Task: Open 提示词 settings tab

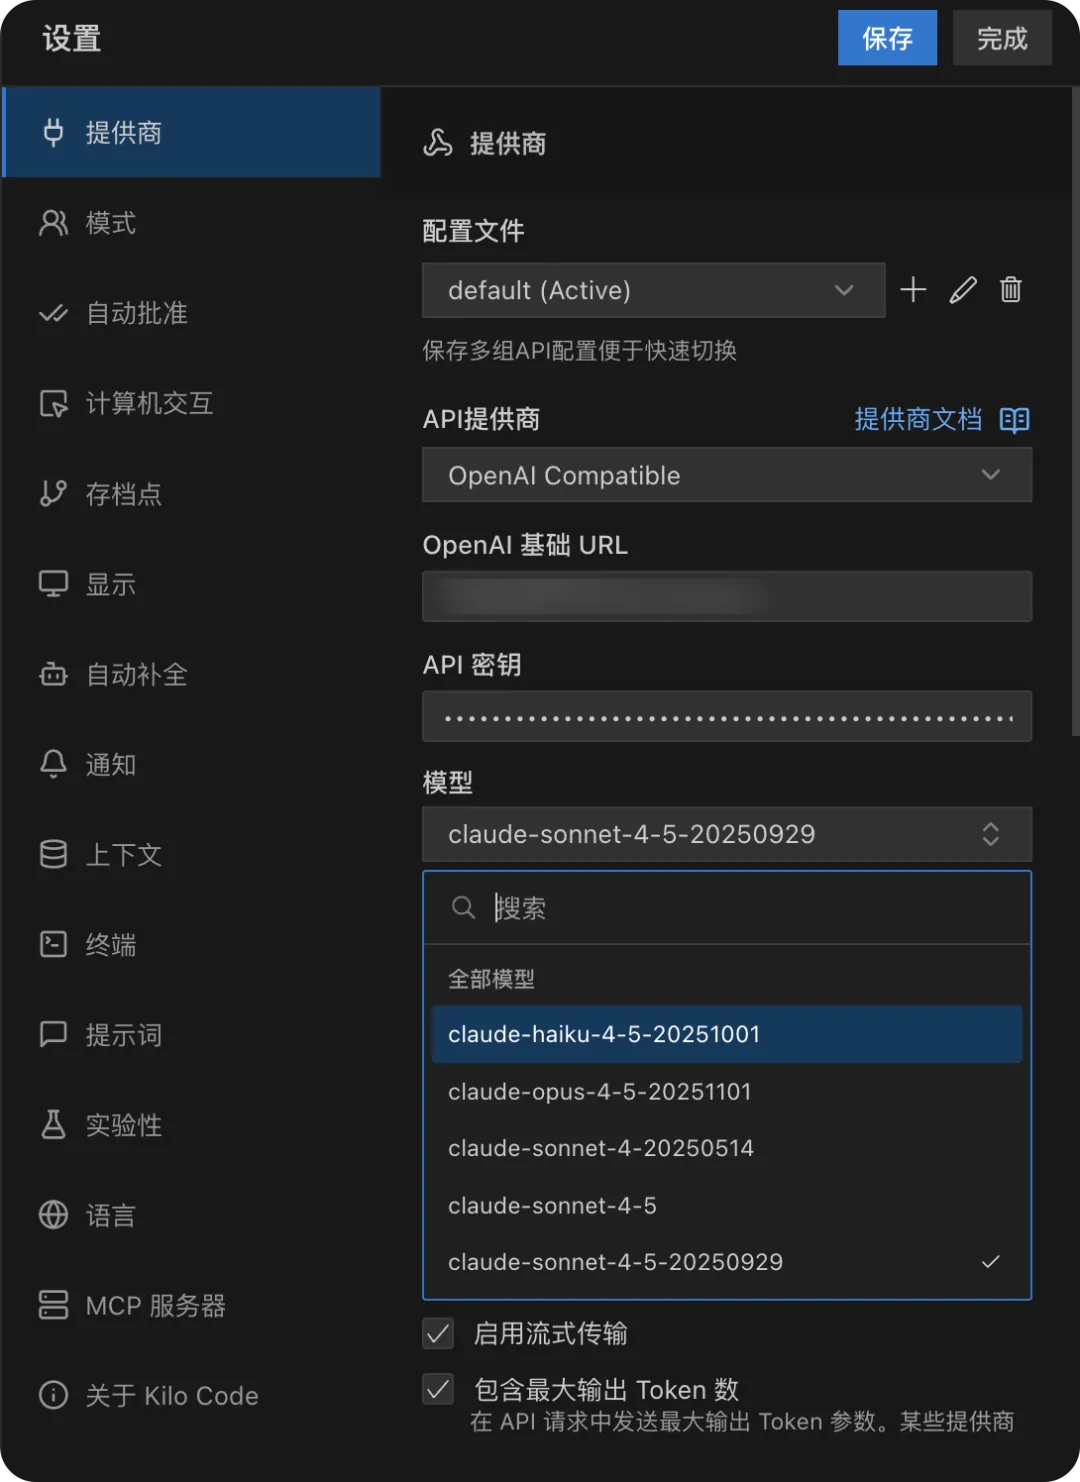Action: [191, 1034]
